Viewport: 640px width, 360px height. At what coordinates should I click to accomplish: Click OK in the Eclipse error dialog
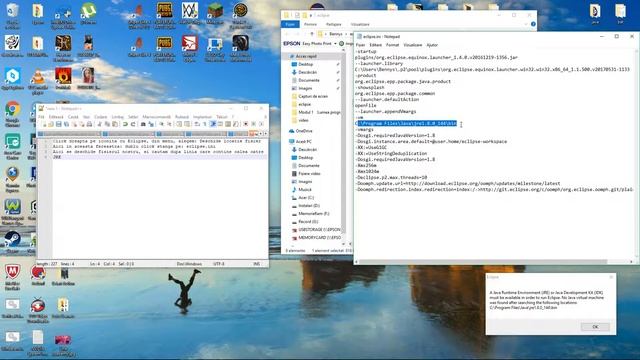[595, 327]
